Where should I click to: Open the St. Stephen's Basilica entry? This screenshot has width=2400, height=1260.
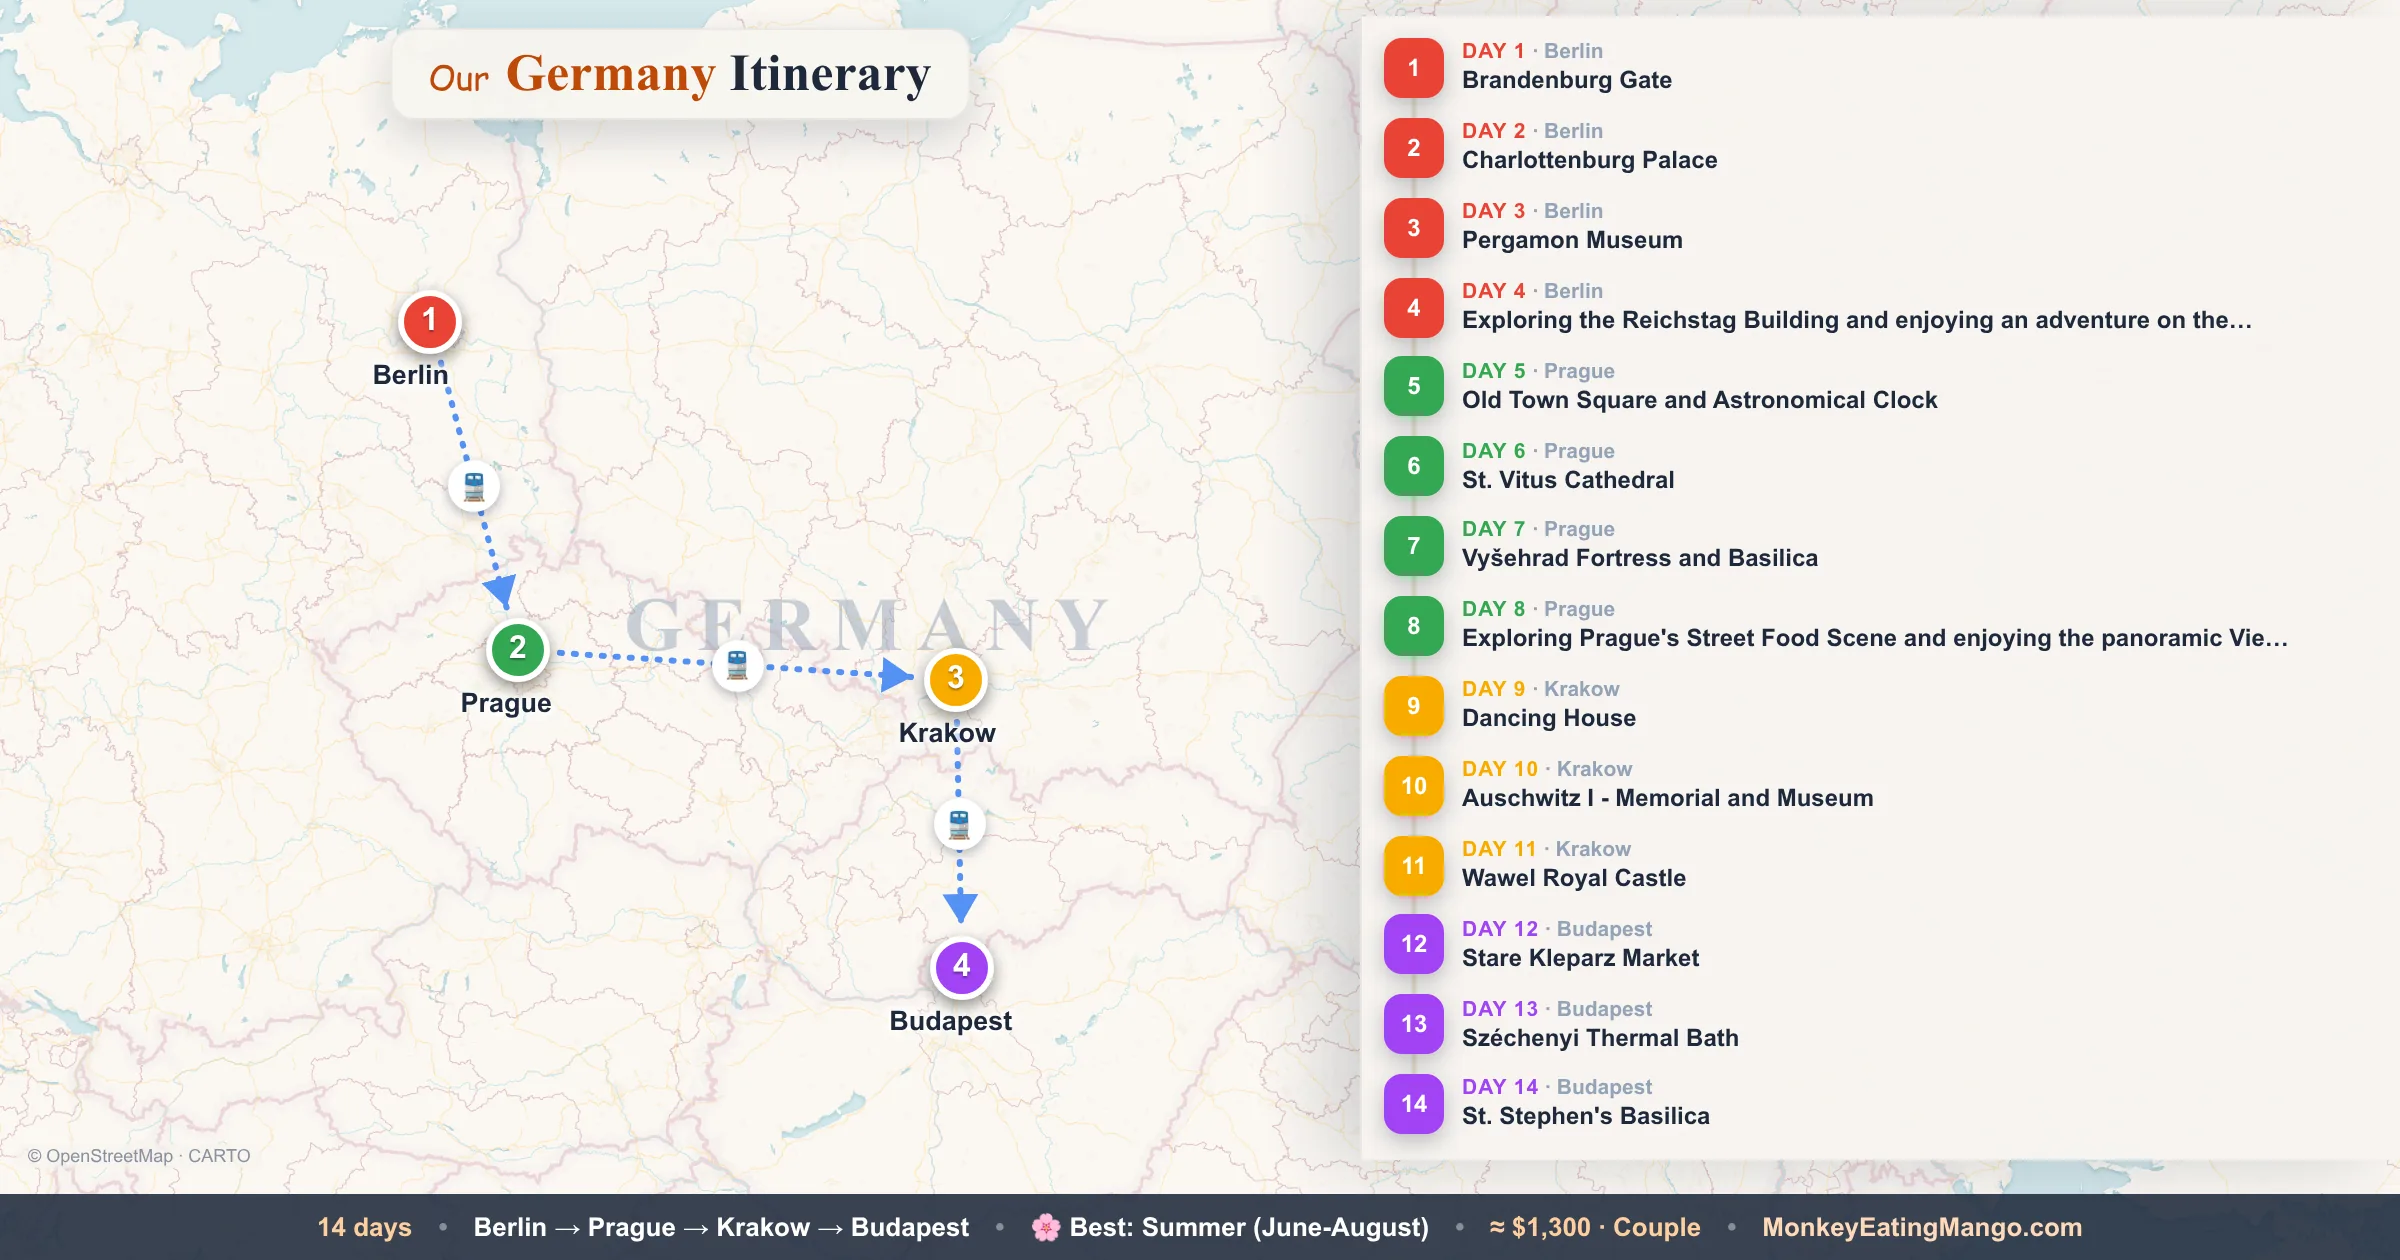pos(1585,1117)
